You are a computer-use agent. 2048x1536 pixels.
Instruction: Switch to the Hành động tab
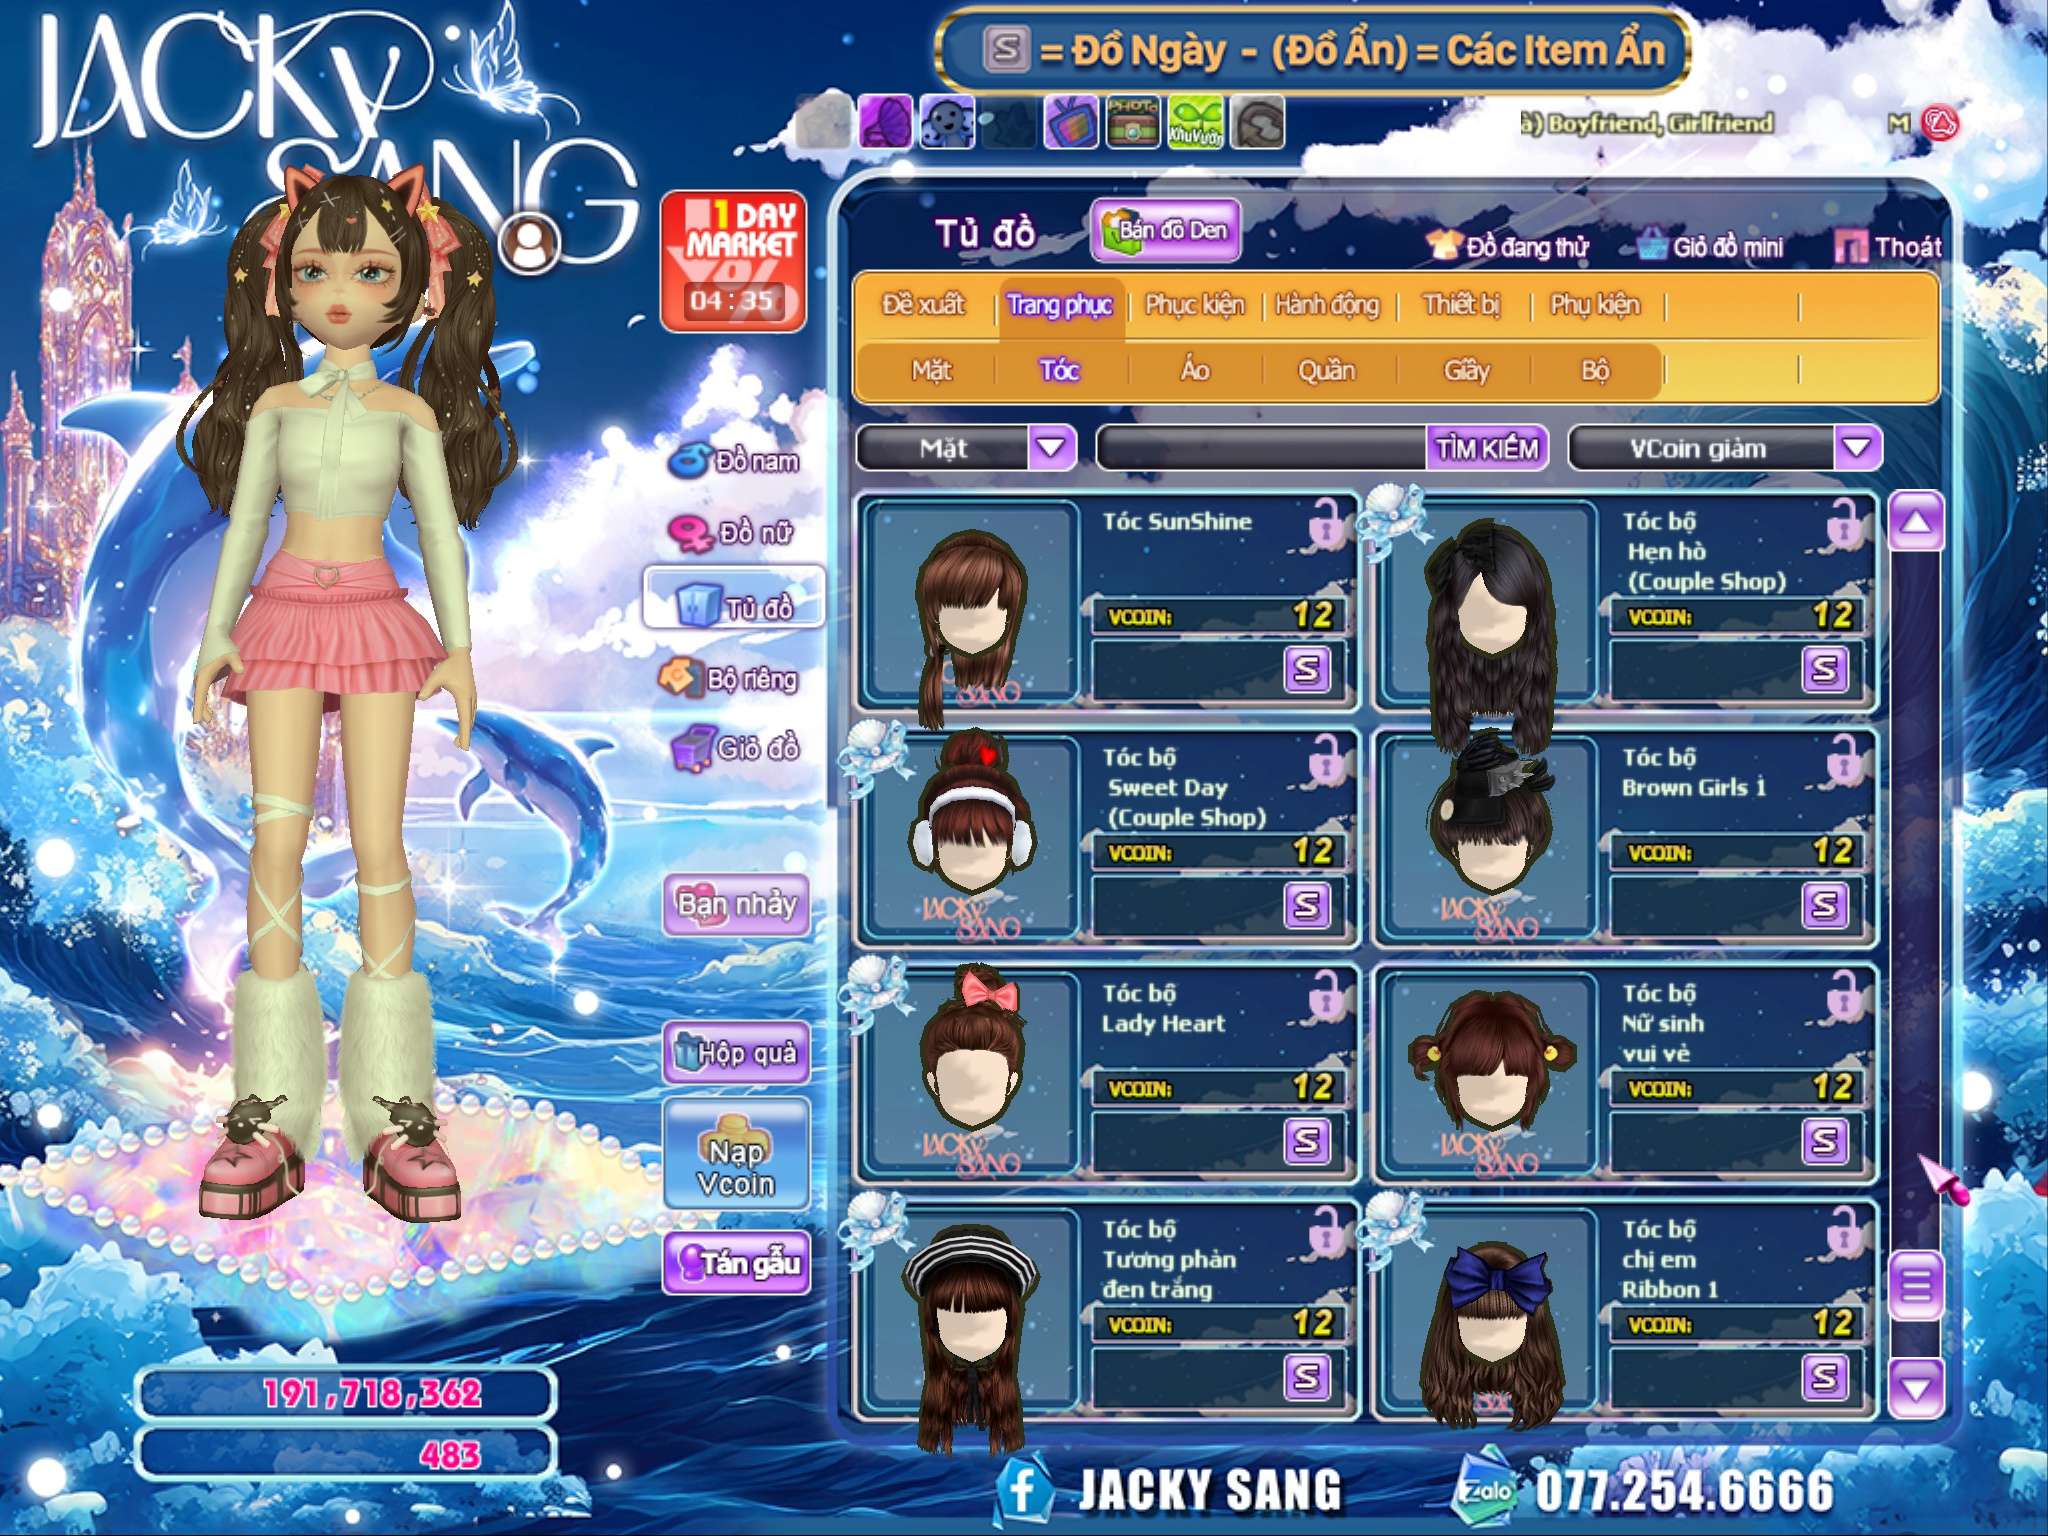coord(1327,305)
